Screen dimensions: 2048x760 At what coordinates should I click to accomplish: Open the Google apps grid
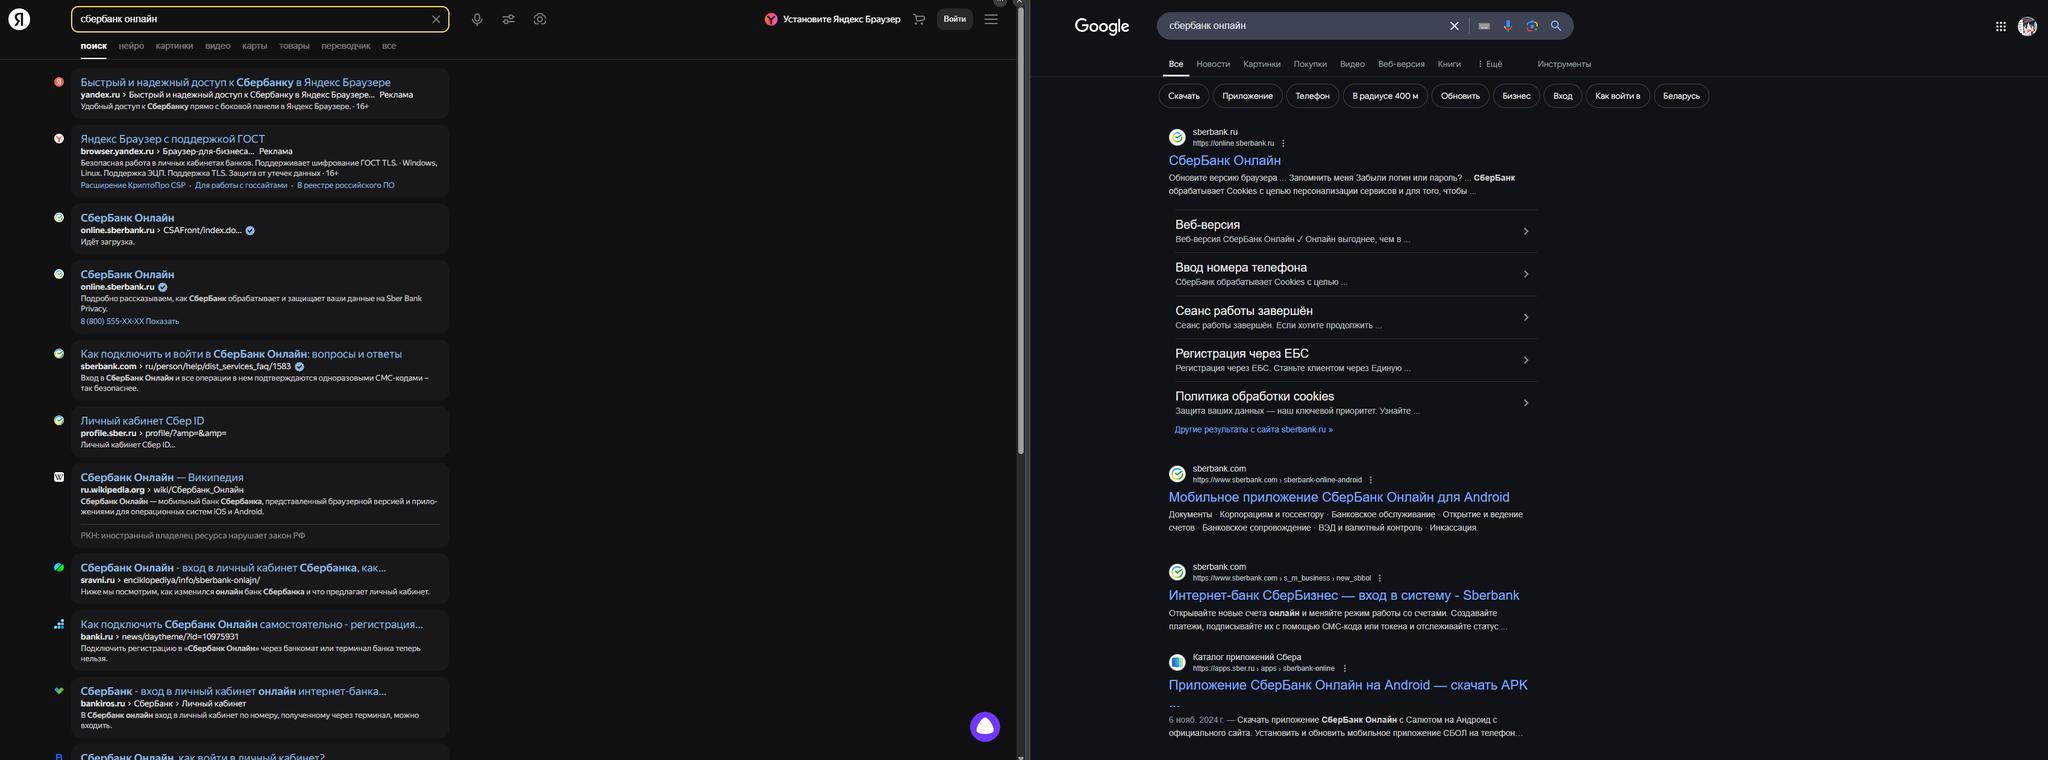point(2001,27)
